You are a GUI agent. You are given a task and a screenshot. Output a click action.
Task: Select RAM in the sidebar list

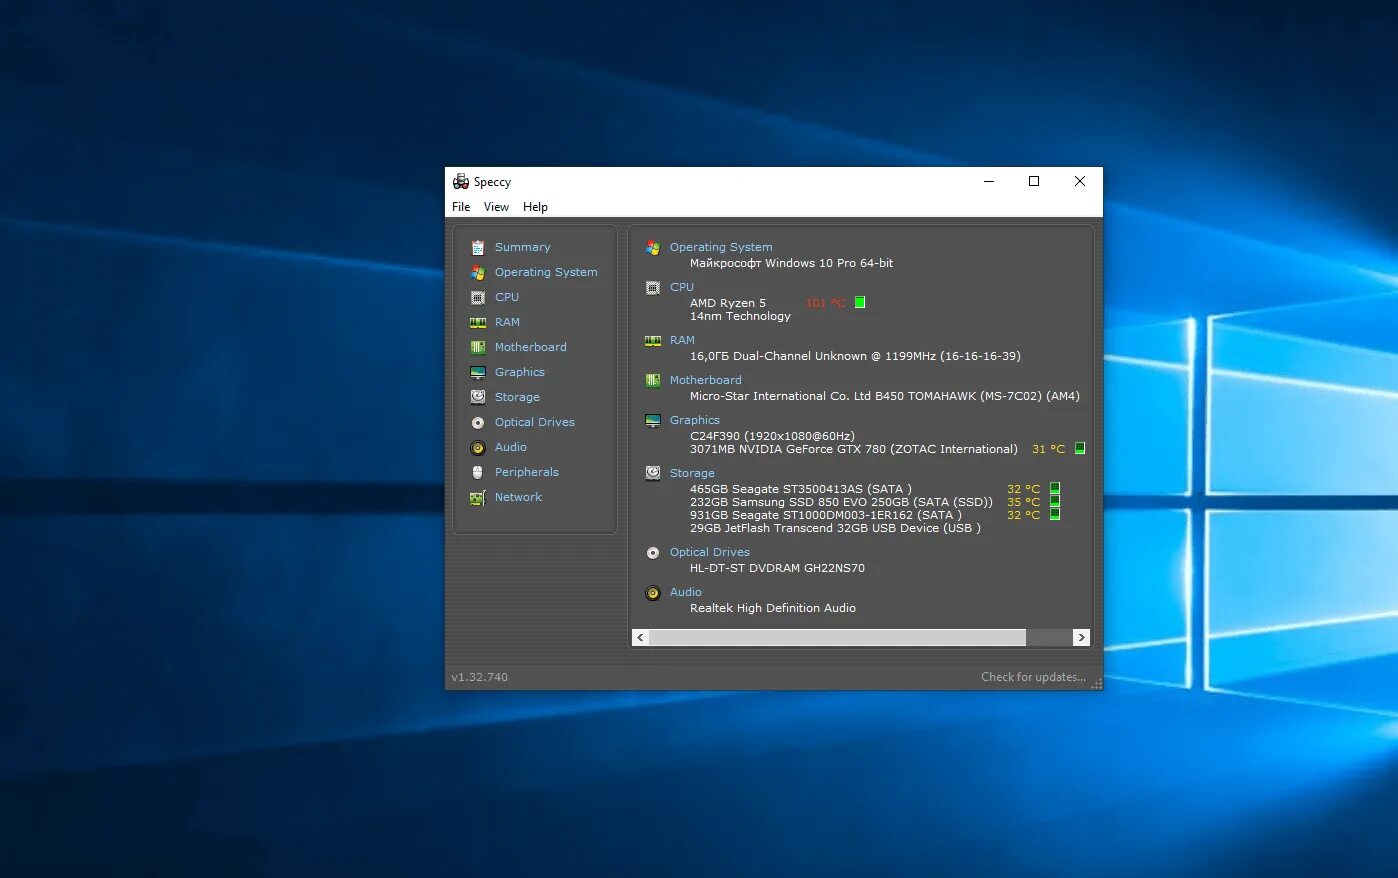[x=507, y=322]
